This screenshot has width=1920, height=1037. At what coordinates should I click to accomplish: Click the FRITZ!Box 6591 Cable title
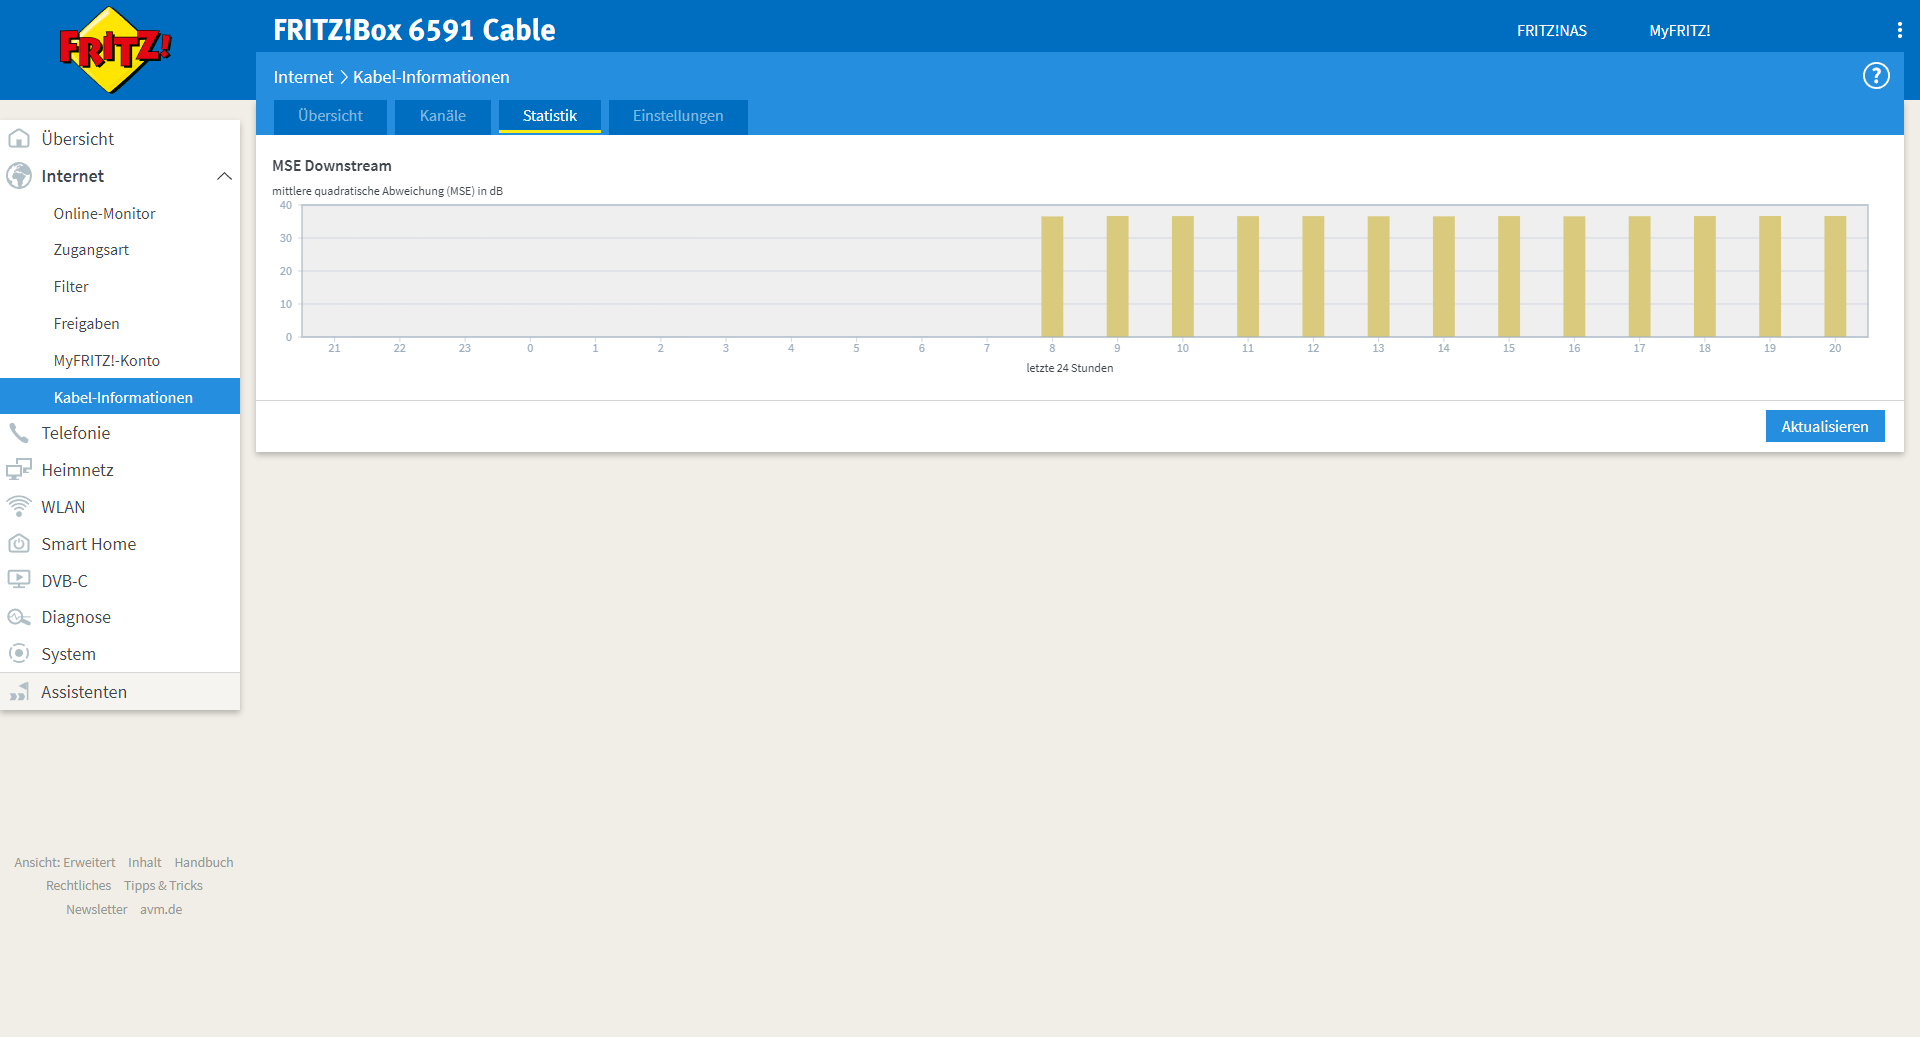pos(414,30)
